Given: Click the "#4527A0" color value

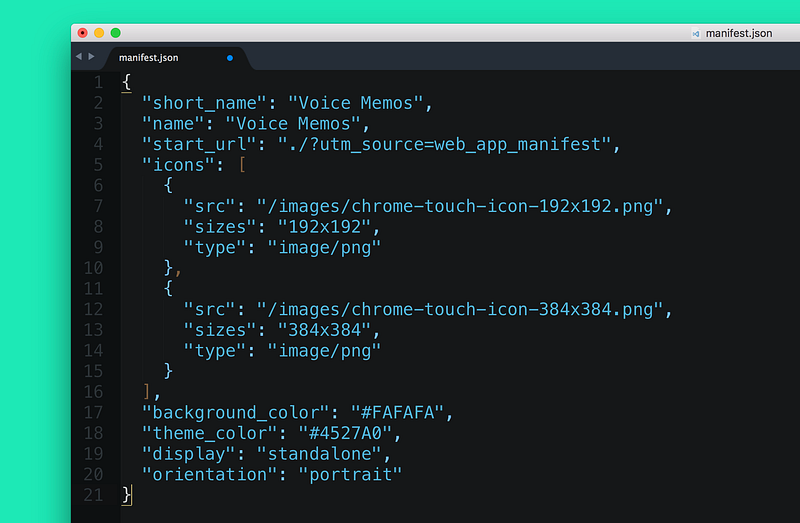Looking at the screenshot, I should tap(345, 433).
